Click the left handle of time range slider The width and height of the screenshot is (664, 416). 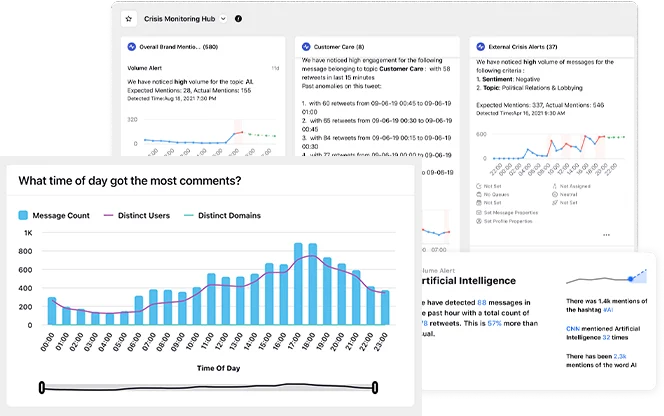(42, 387)
